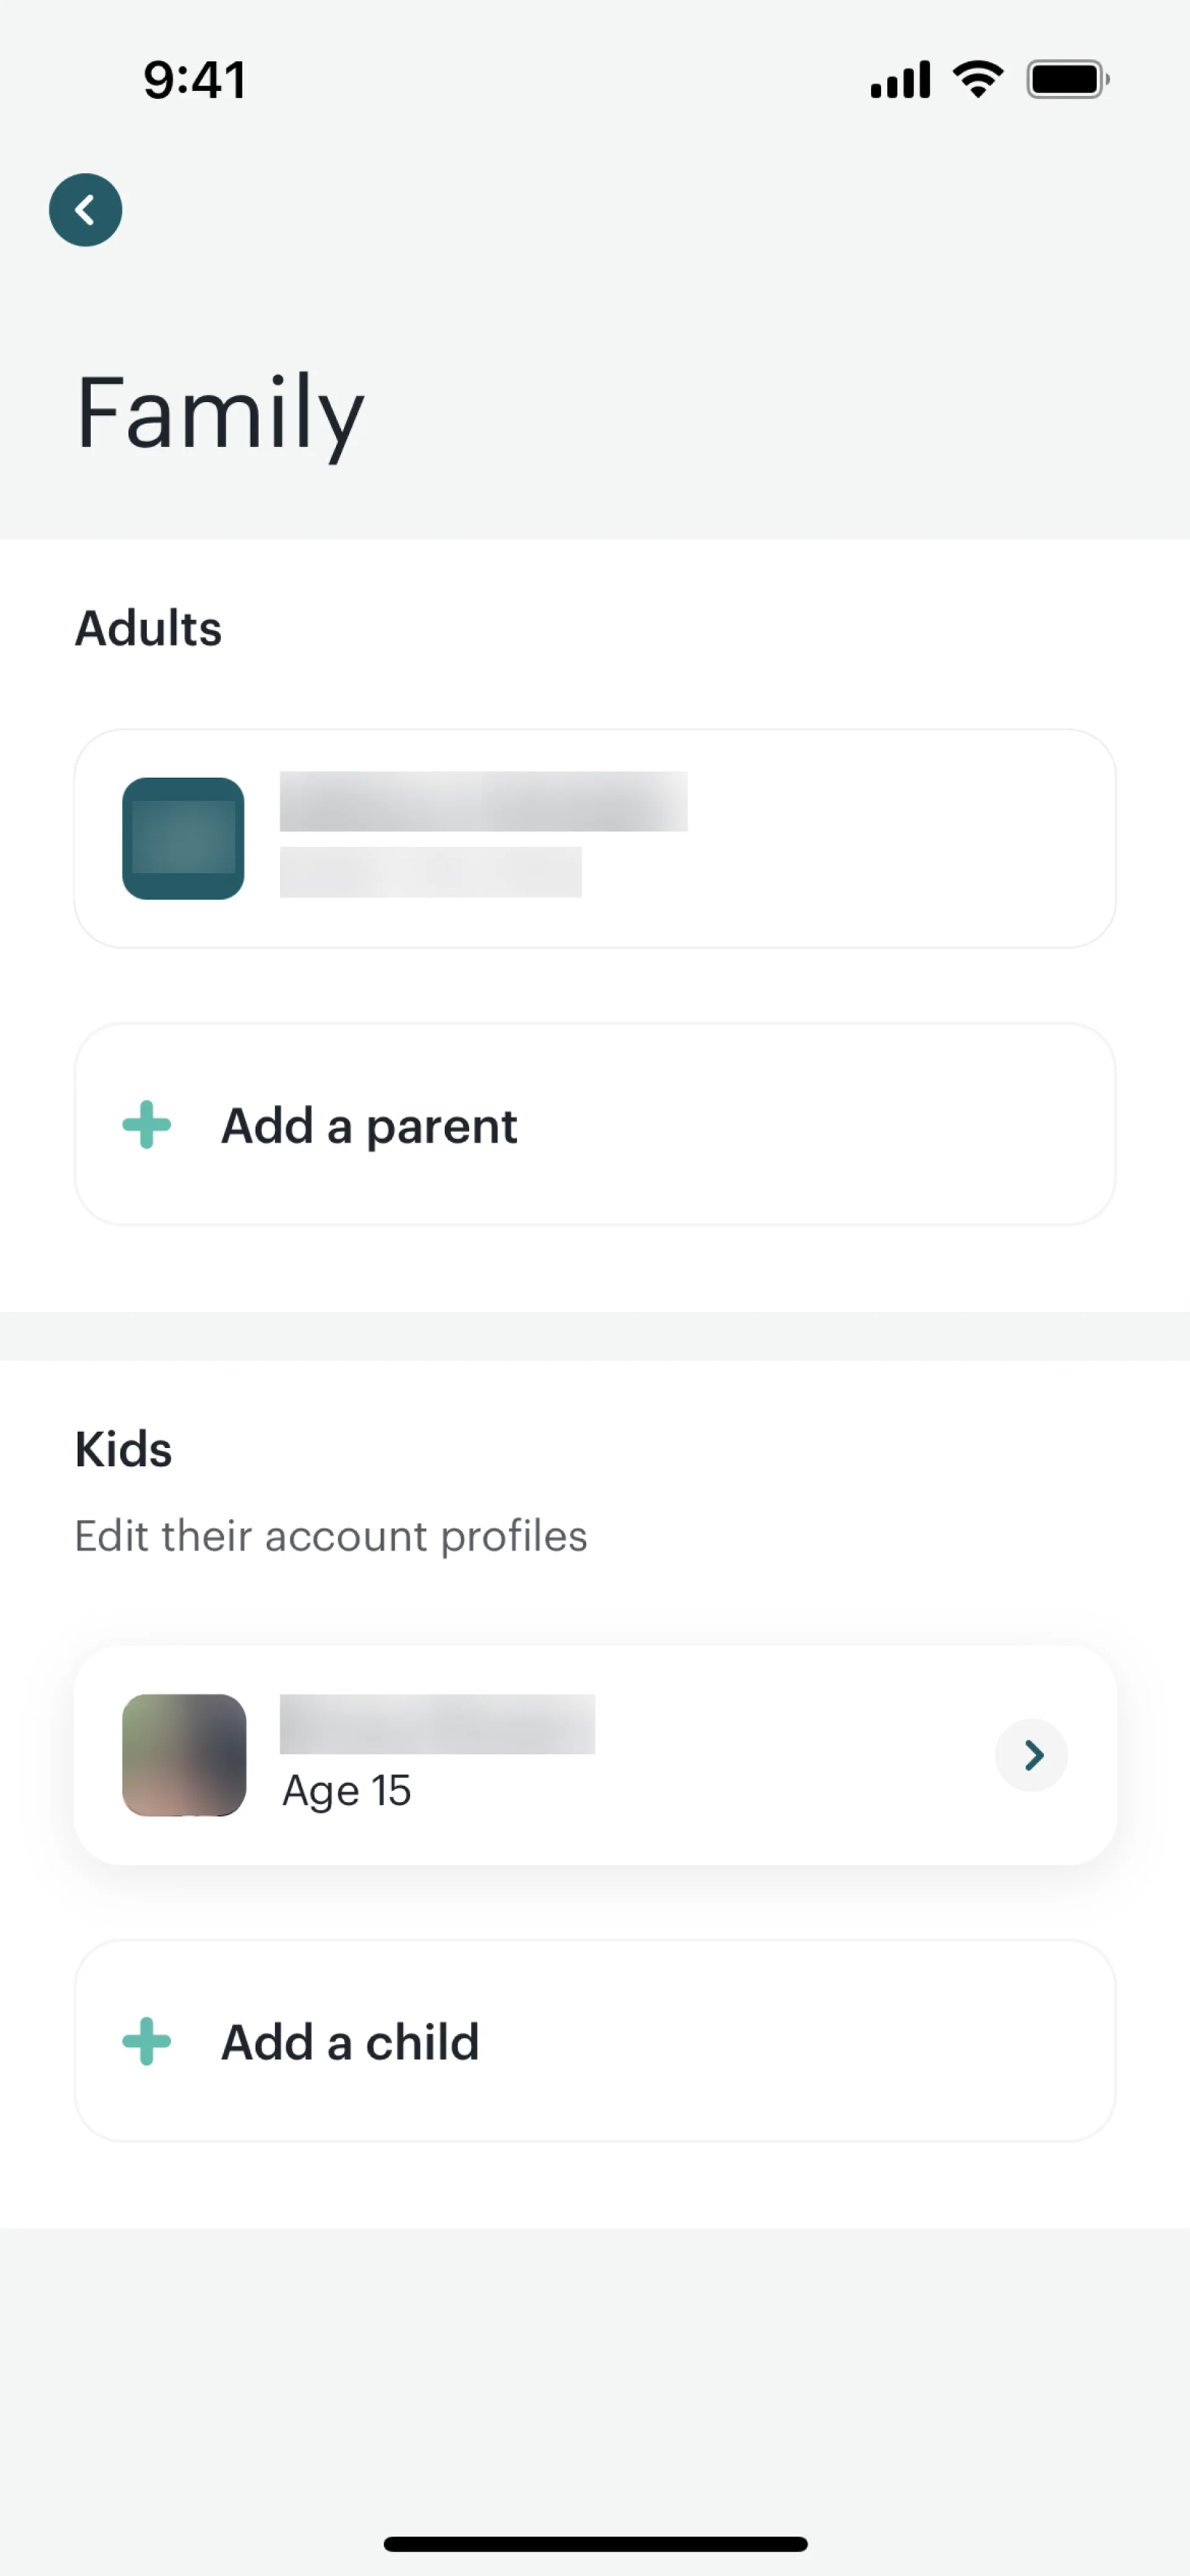Click the Edit their account profiles subtitle
The image size is (1190, 2576).
(331, 1536)
